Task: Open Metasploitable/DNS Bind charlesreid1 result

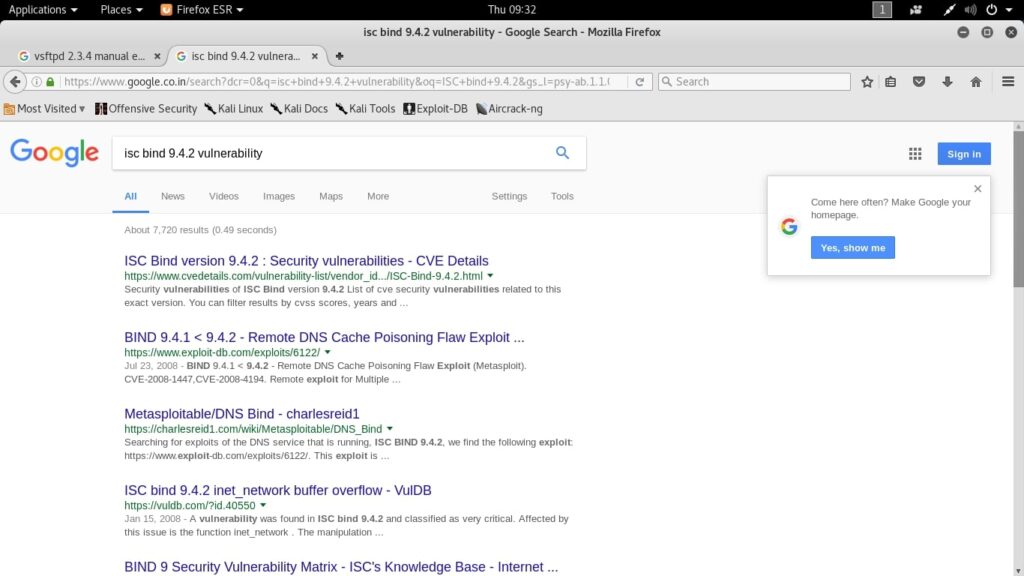Action: coord(242,413)
